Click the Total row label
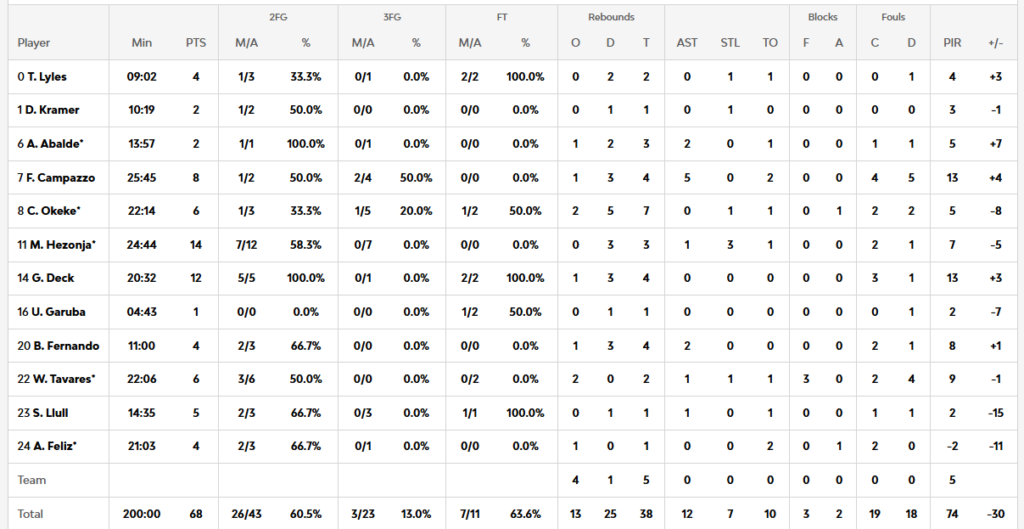Viewport: 1024px width, 529px height. [32, 514]
